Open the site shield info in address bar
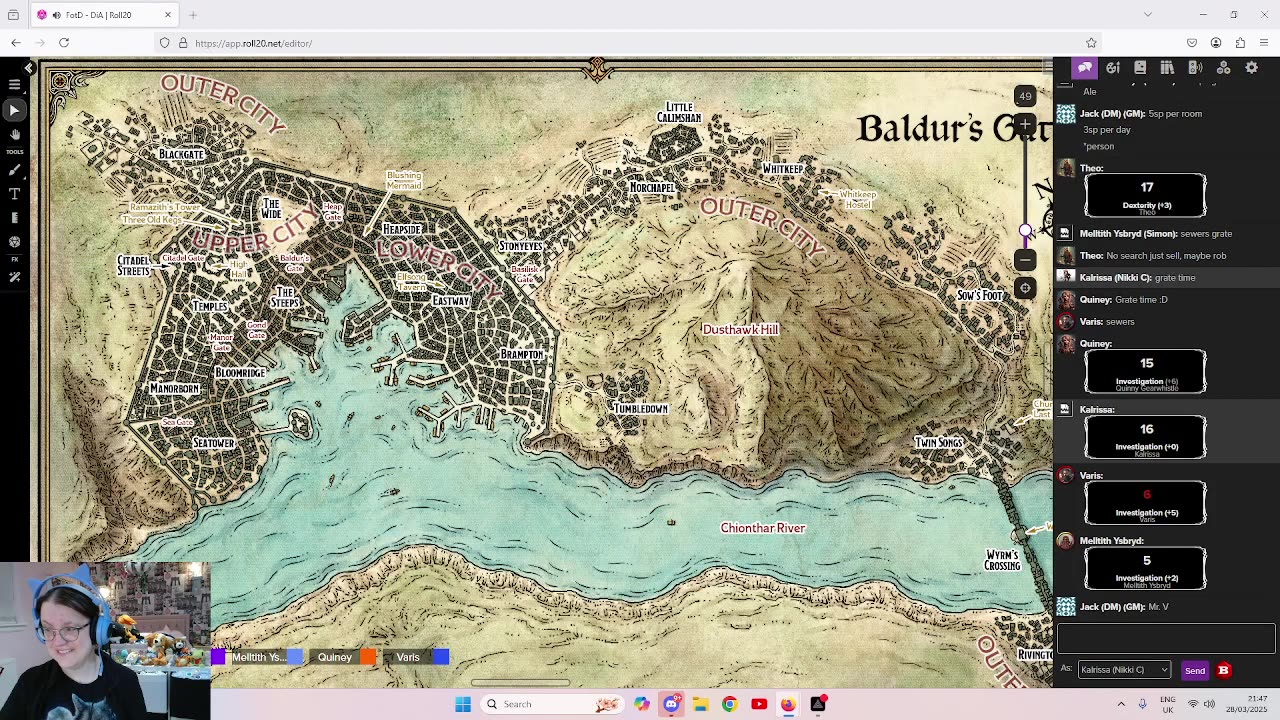Image resolution: width=1280 pixels, height=720 pixels. click(x=165, y=43)
